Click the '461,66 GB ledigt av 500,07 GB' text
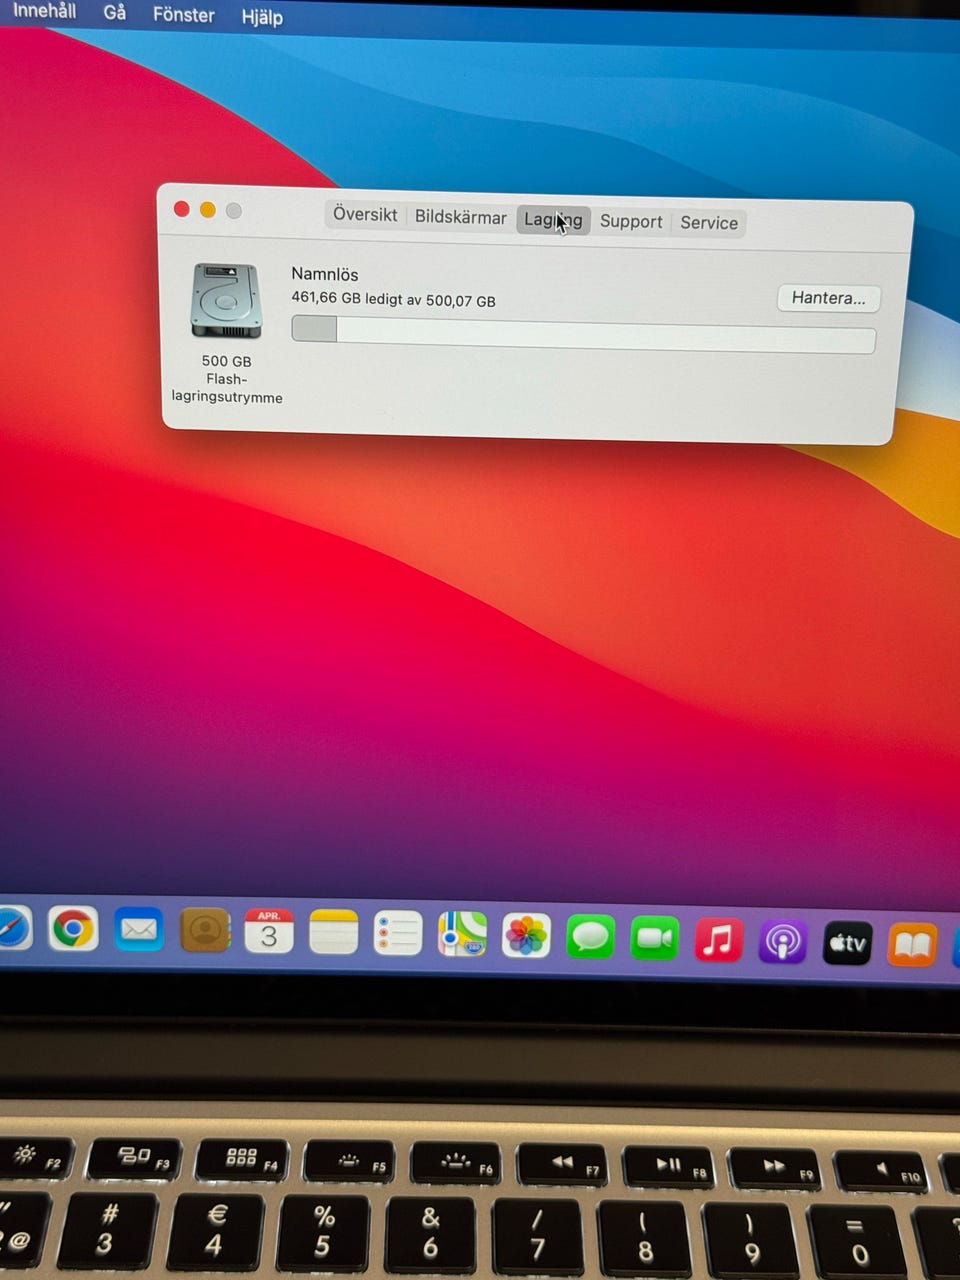Screen dimensions: 960x1280 [x=393, y=299]
